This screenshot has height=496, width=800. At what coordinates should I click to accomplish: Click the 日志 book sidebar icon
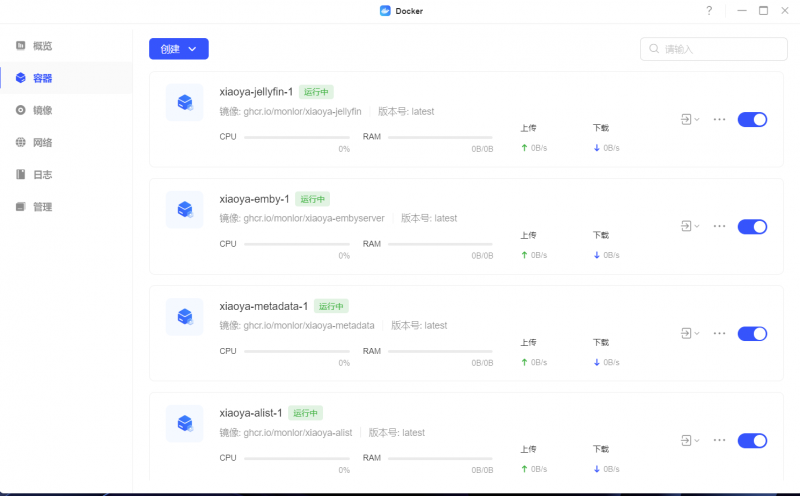click(x=20, y=174)
